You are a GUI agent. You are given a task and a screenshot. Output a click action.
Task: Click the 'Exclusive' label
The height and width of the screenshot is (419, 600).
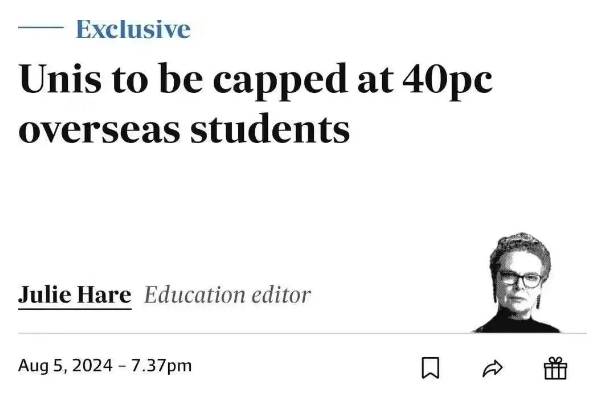[133, 30]
